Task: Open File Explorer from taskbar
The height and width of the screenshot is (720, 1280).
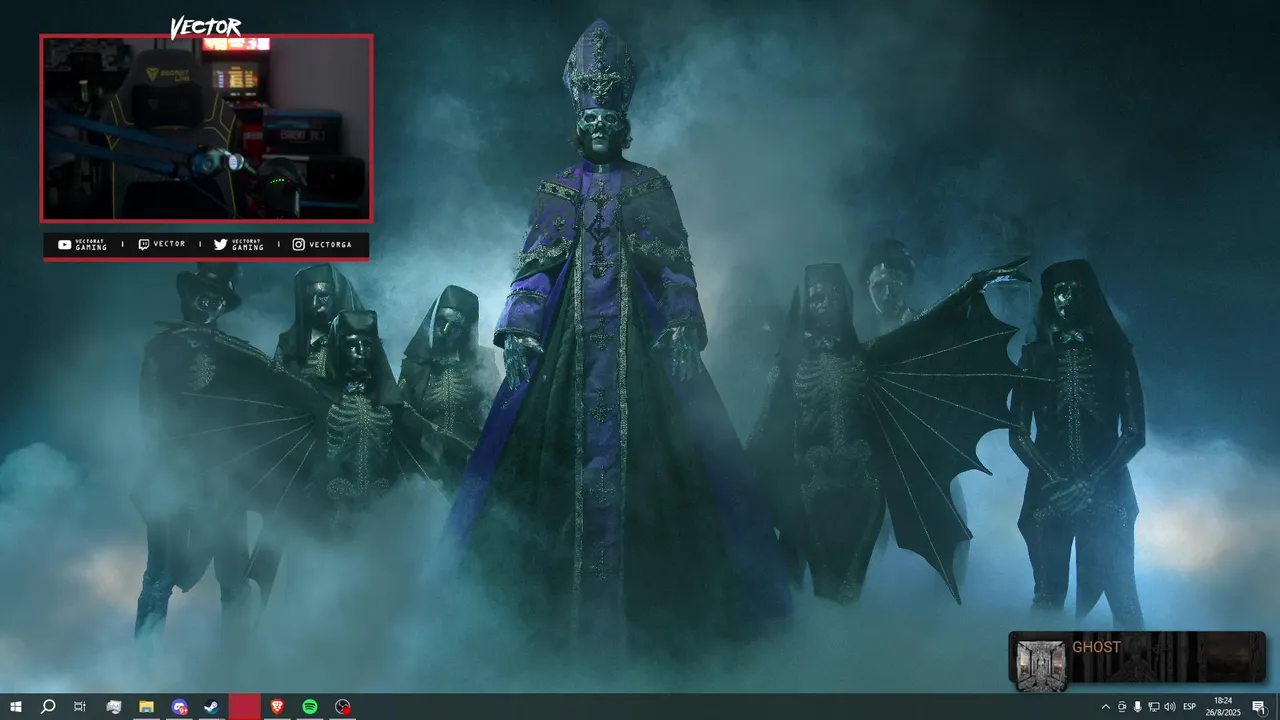Action: pos(146,706)
